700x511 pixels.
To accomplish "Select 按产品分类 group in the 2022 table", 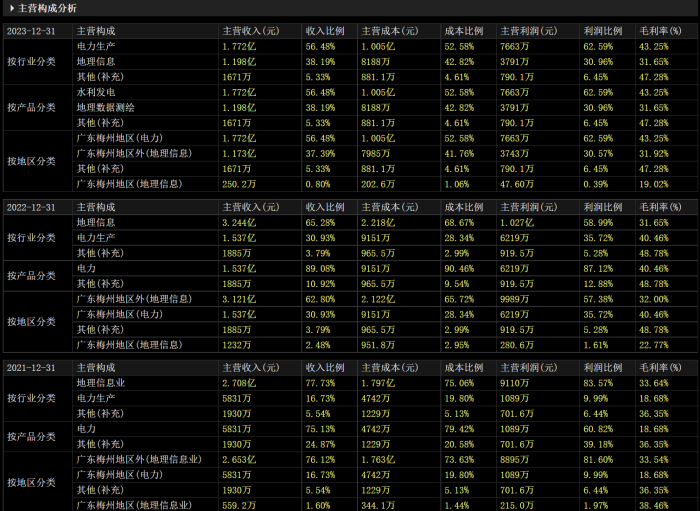I will 32,276.
